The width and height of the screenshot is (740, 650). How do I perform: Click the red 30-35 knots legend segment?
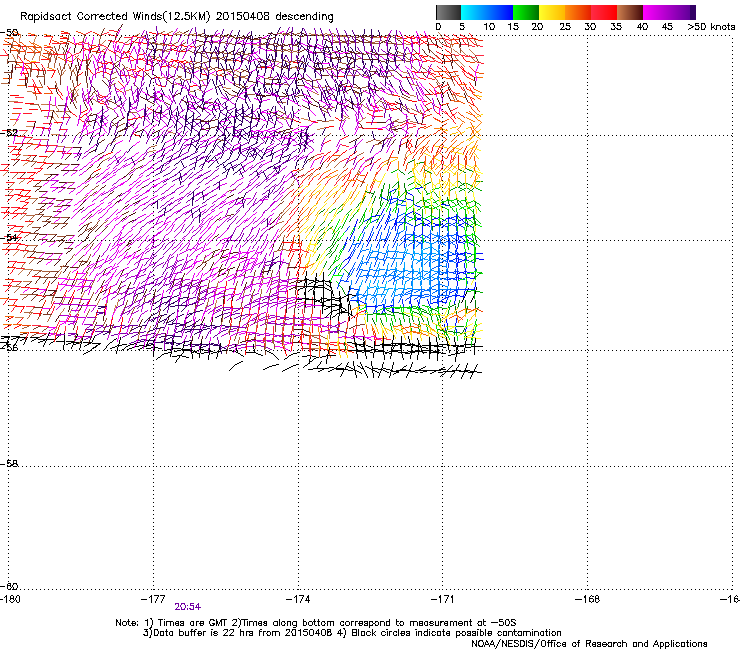(604, 12)
